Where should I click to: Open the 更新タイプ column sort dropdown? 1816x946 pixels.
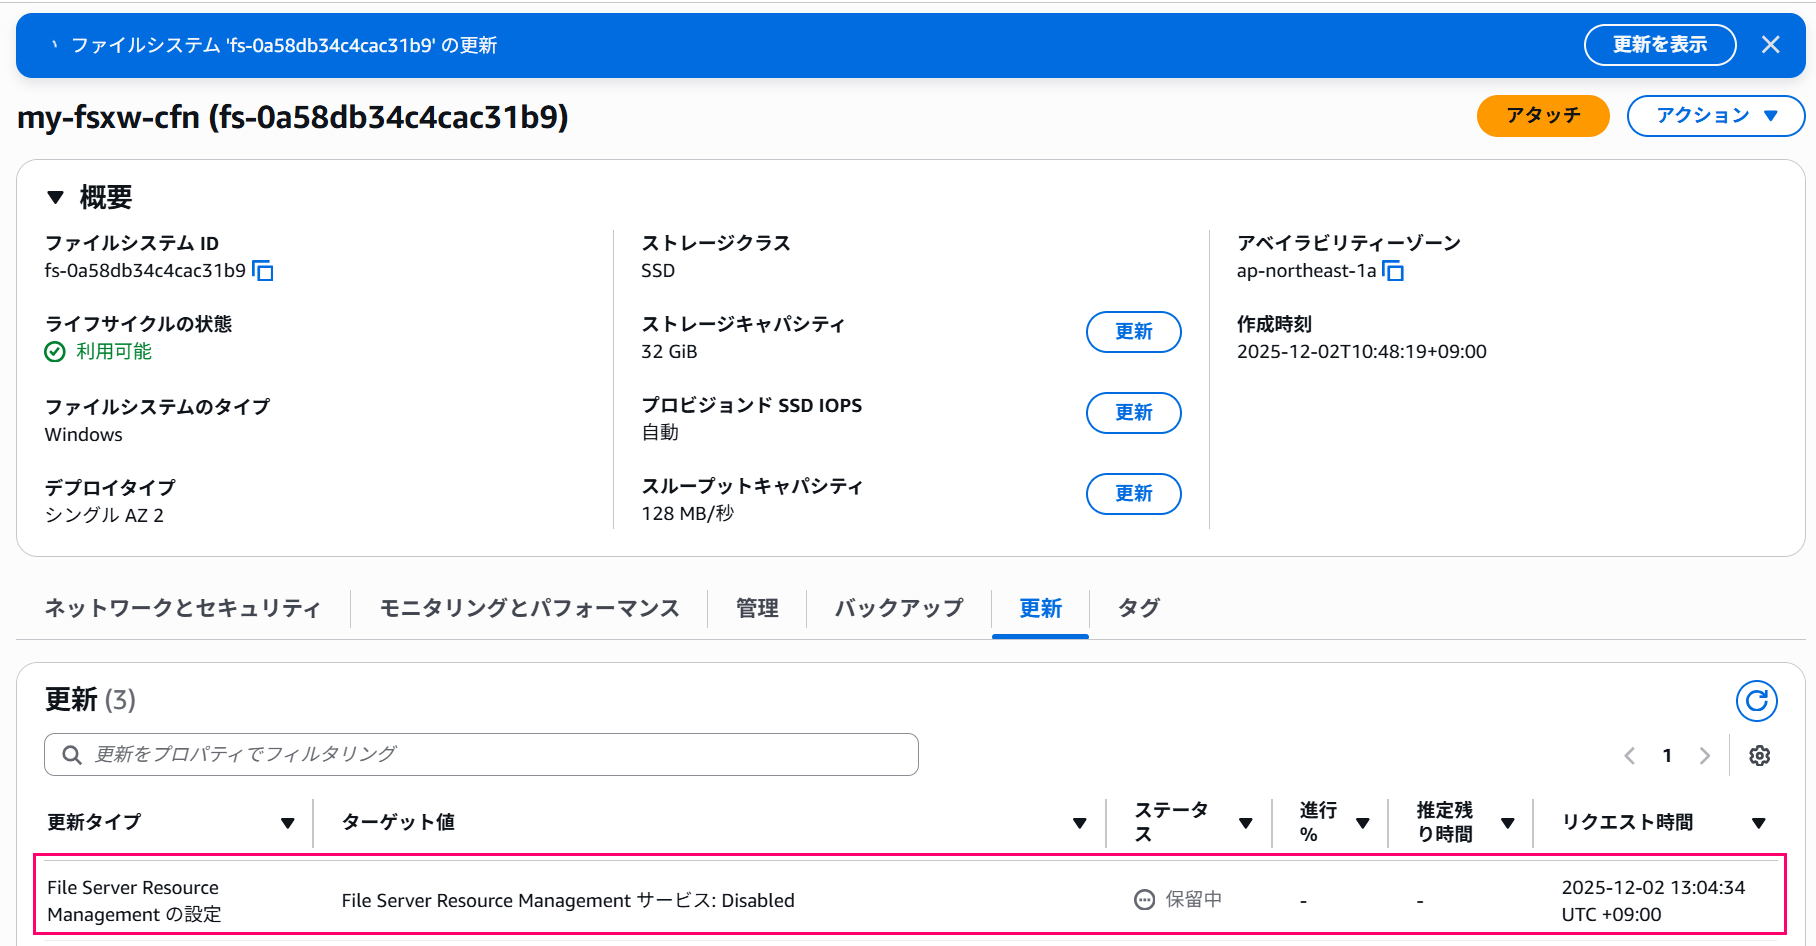pos(289,822)
